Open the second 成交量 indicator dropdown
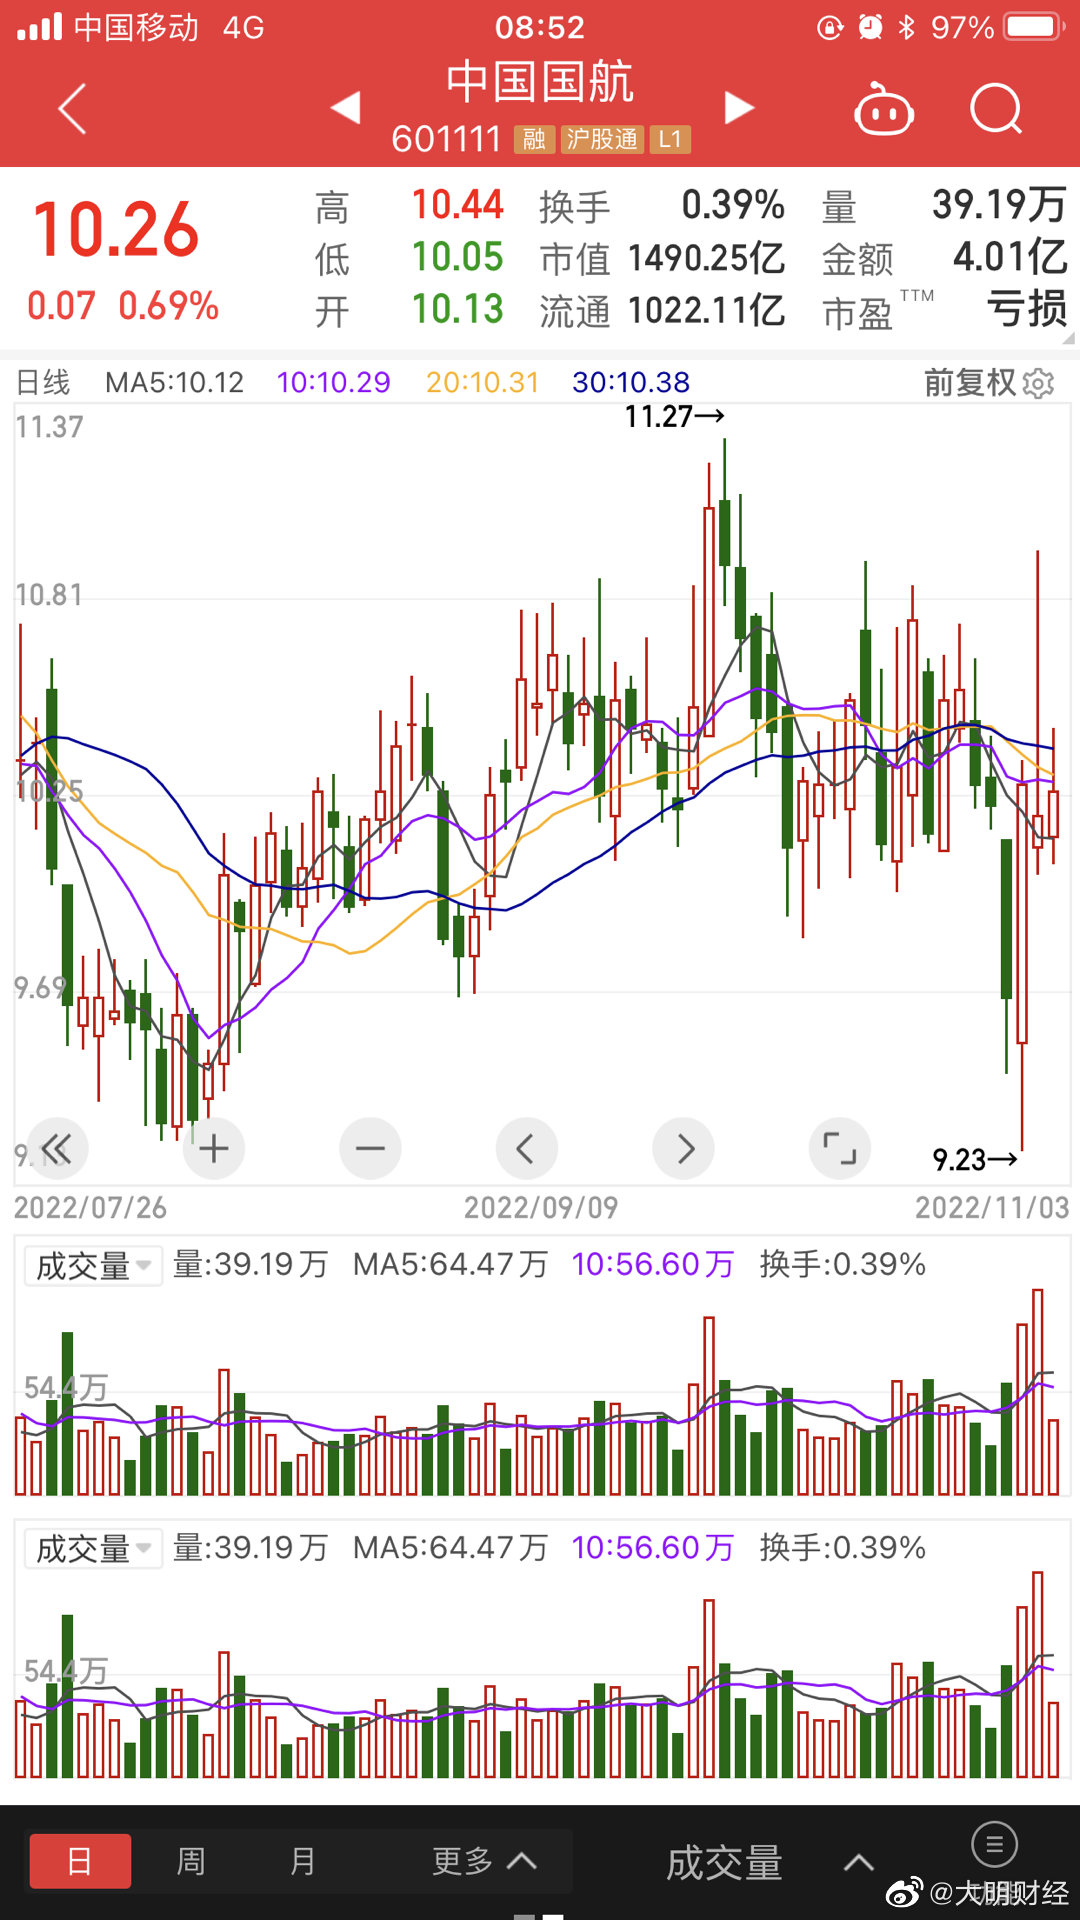 click(92, 1549)
